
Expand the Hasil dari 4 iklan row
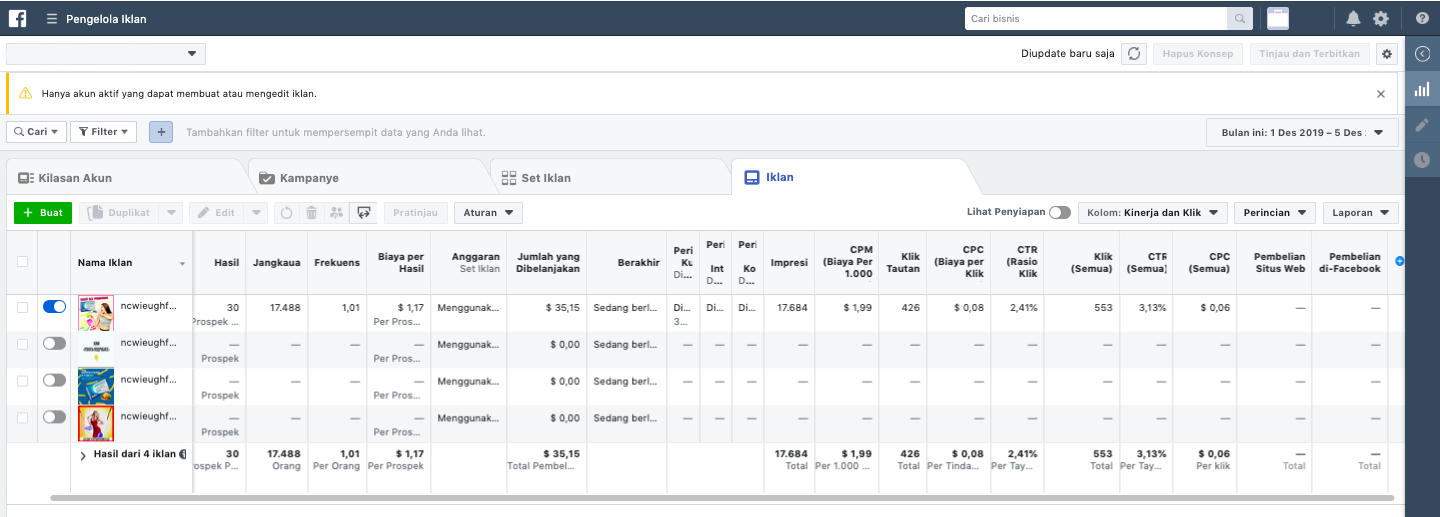click(x=83, y=455)
